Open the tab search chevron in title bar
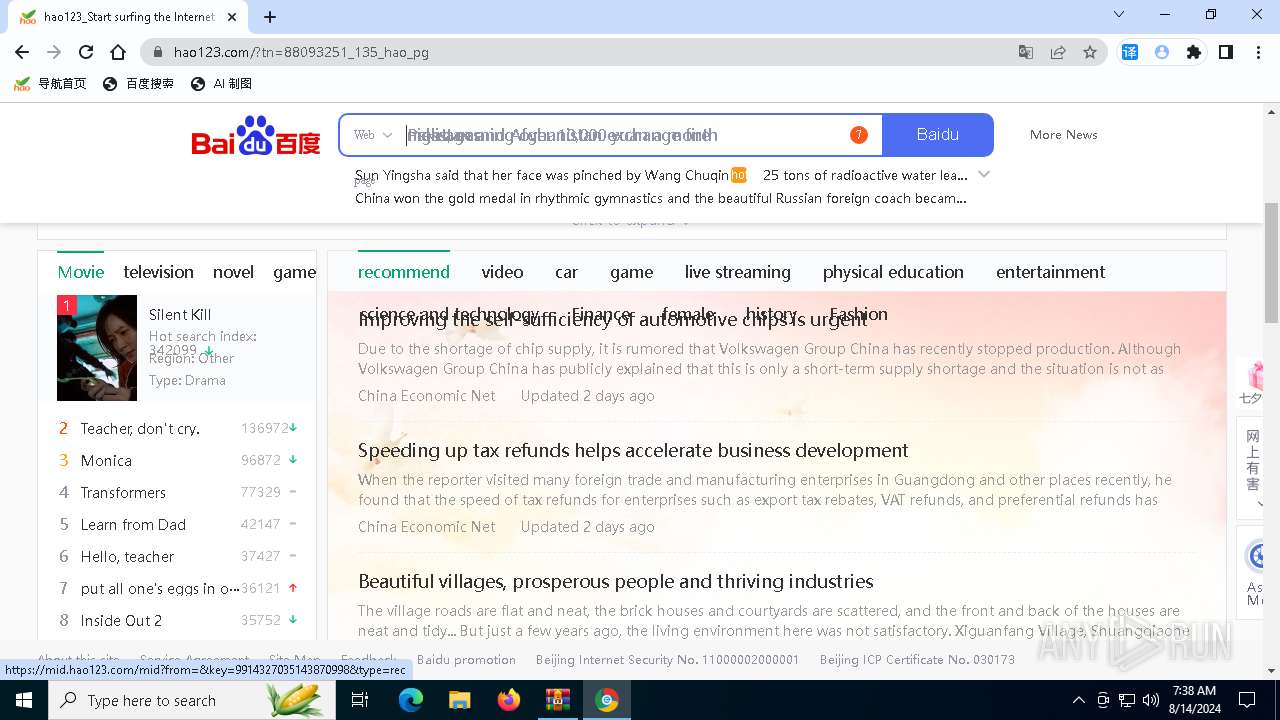 [1119, 15]
